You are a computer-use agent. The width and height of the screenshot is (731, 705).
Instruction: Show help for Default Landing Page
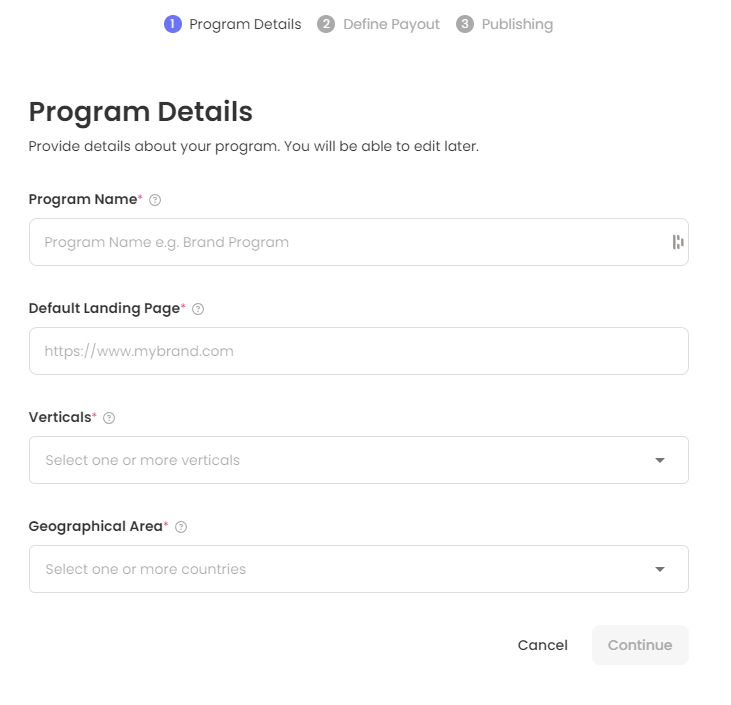coord(198,309)
